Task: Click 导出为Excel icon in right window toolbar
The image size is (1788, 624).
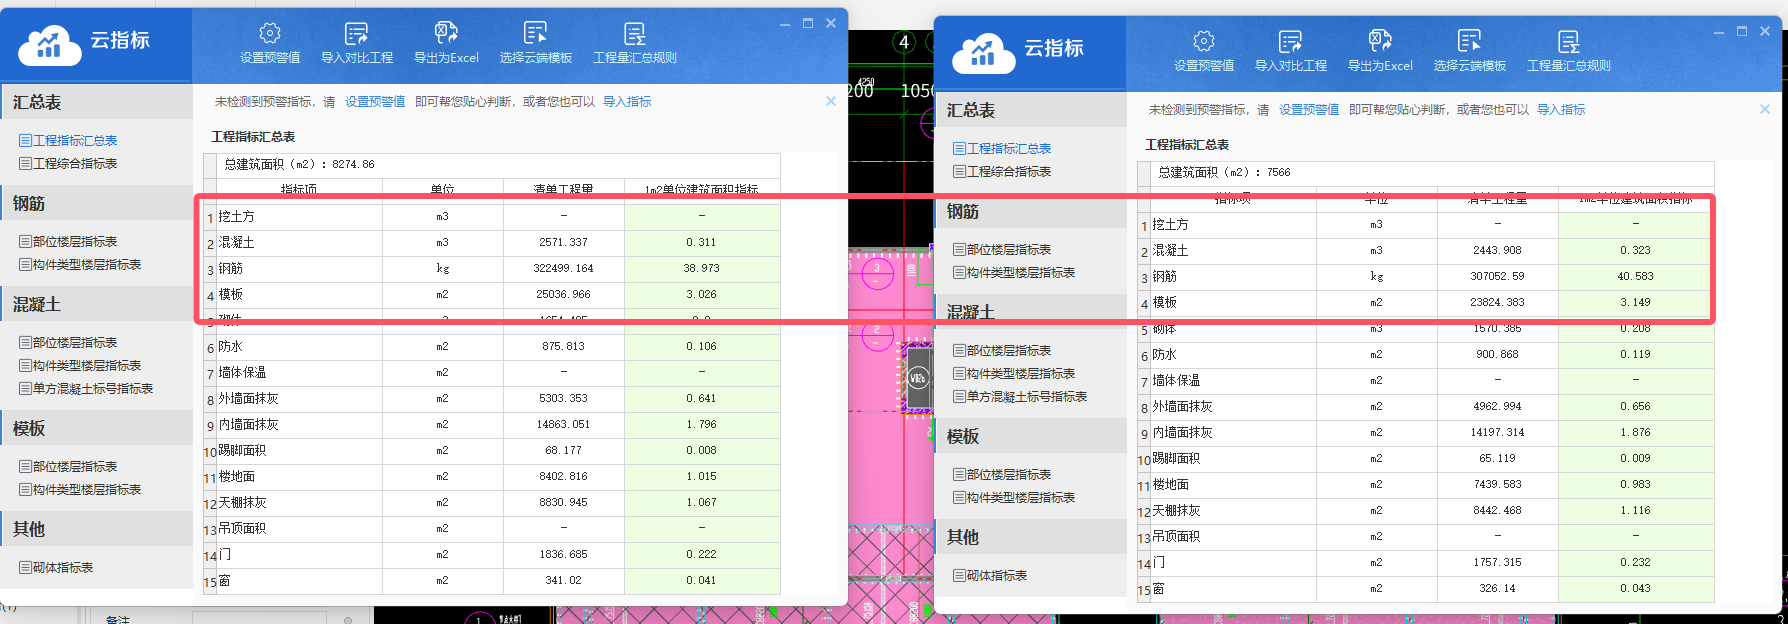Action: tap(1380, 41)
